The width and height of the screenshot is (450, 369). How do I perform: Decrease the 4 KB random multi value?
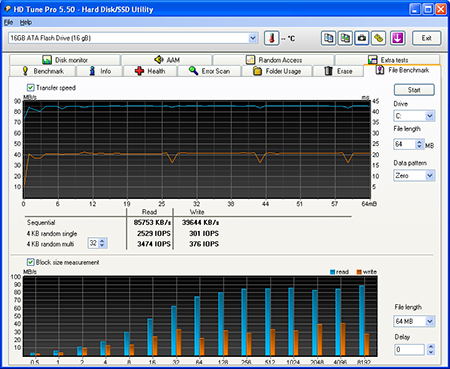[x=102, y=245]
